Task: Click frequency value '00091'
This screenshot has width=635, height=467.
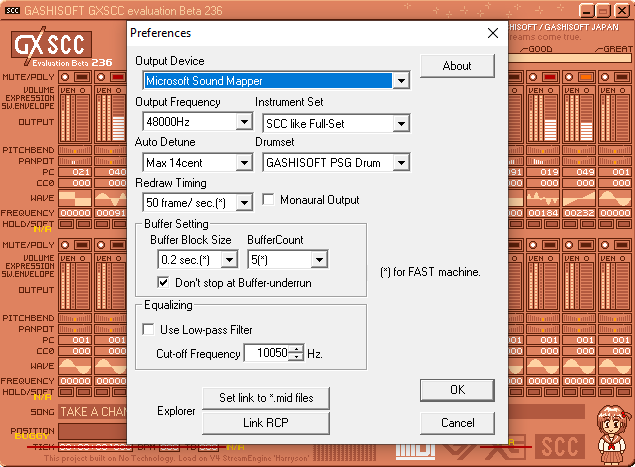Action: pos(111,213)
